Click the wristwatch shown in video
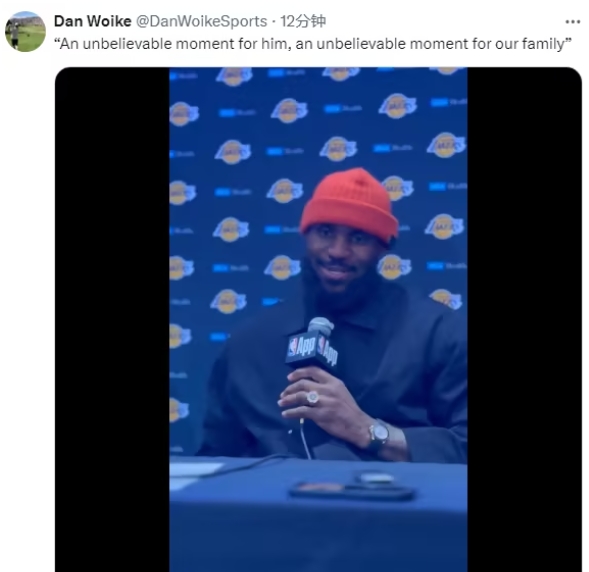589x572 pixels. pyautogui.click(x=379, y=434)
